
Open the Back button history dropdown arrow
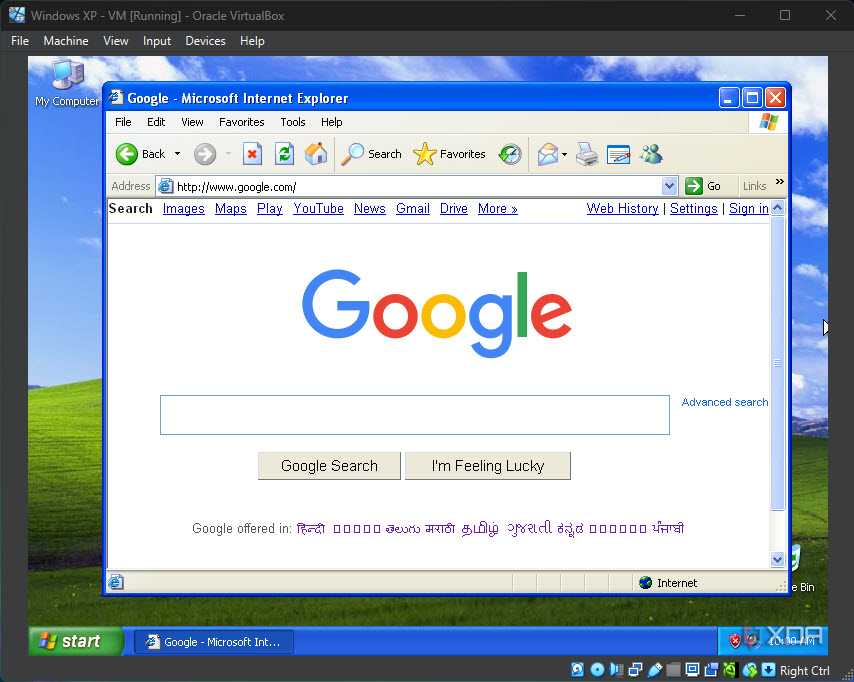(x=178, y=154)
